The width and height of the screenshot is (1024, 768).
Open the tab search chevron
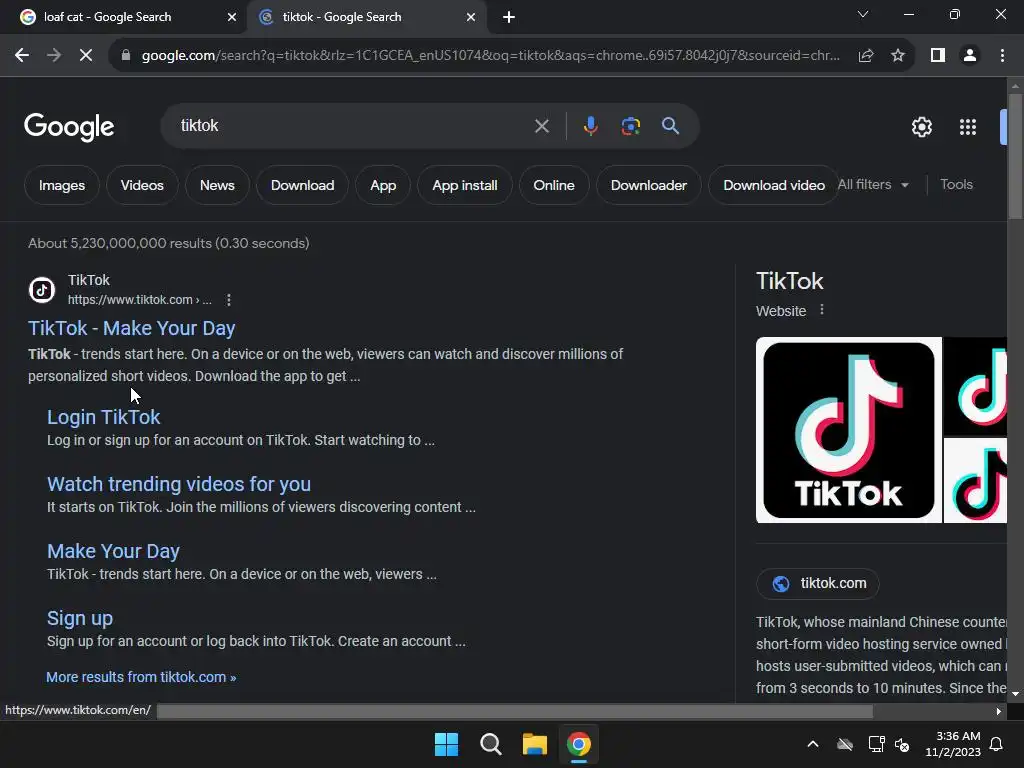(863, 14)
